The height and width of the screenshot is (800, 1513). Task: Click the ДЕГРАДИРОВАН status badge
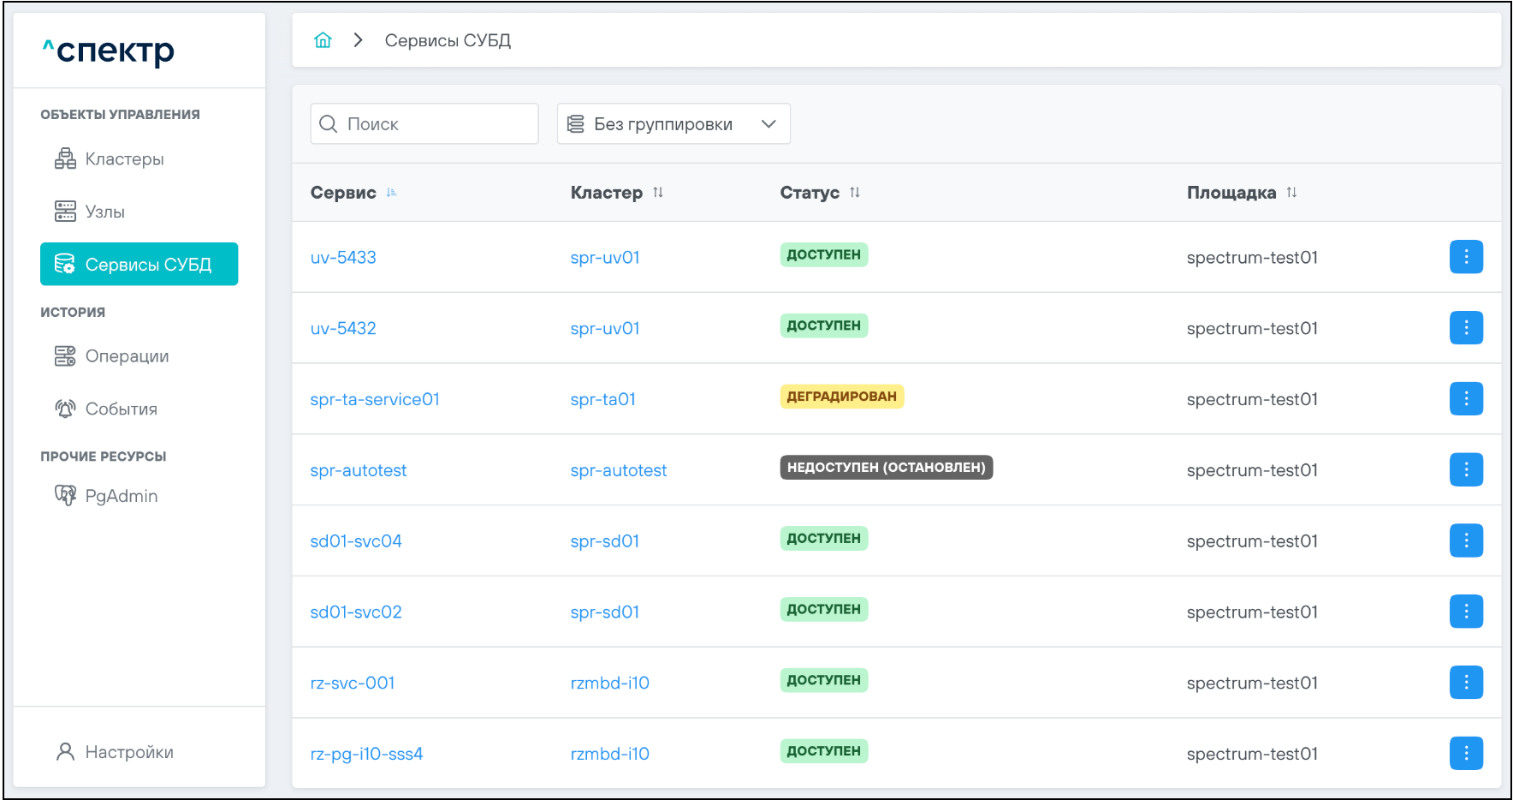pos(841,397)
